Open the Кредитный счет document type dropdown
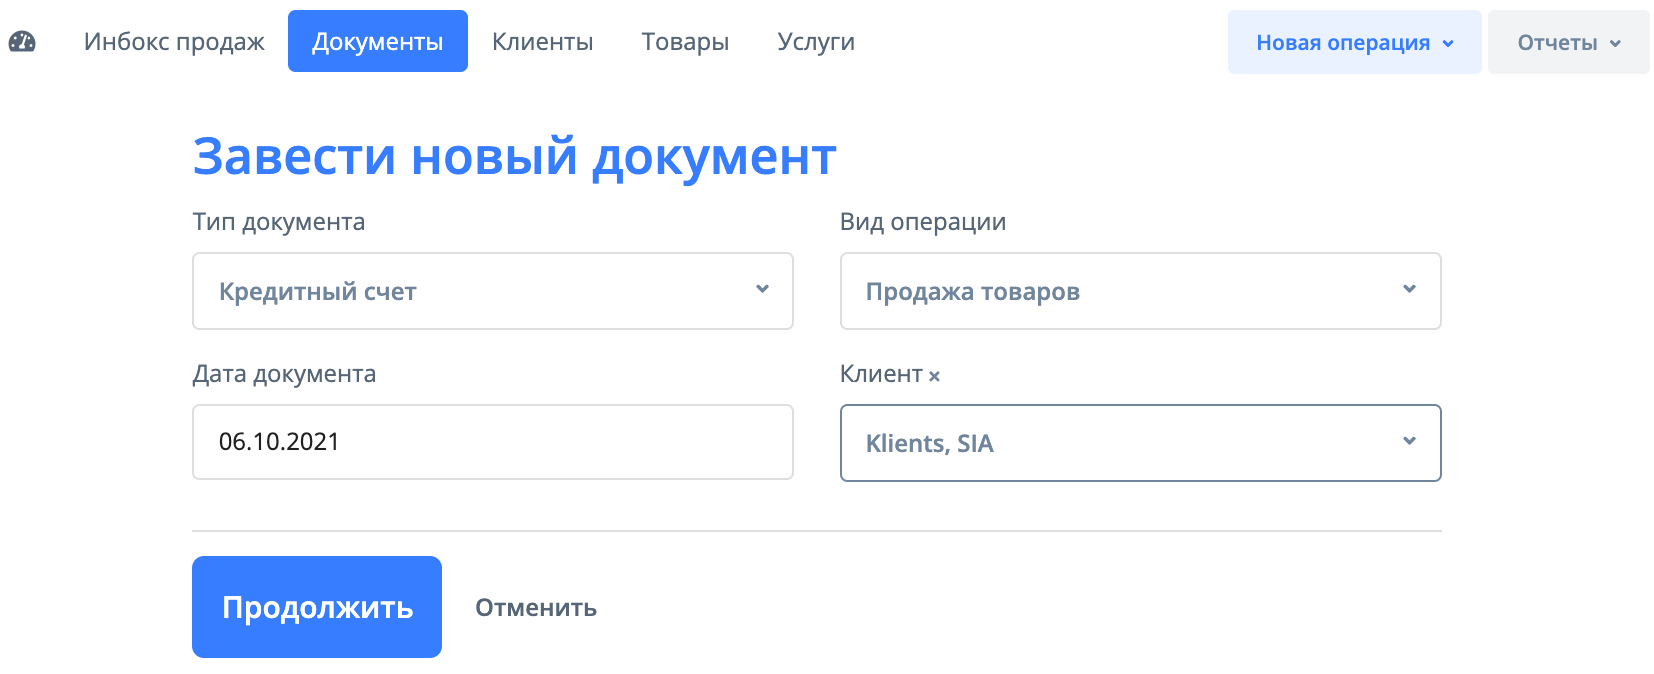Screen dimensions: 1654x674 (x=492, y=291)
